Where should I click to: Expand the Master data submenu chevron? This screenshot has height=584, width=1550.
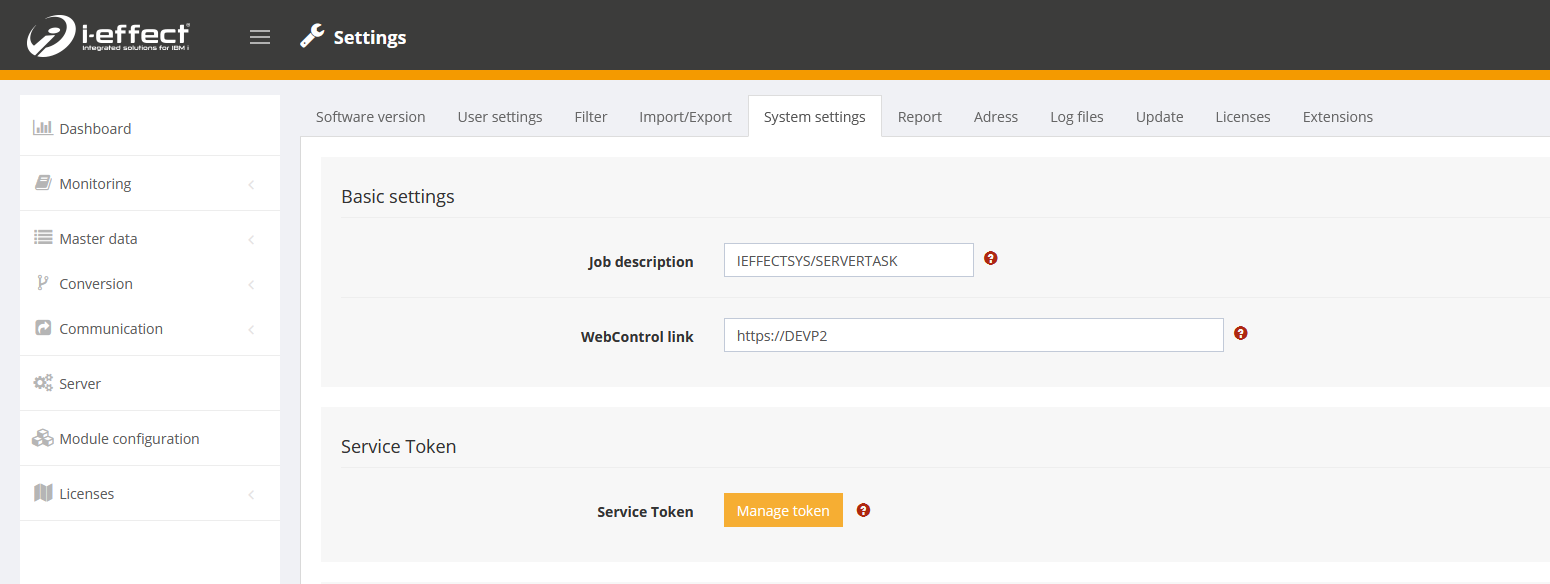251,239
